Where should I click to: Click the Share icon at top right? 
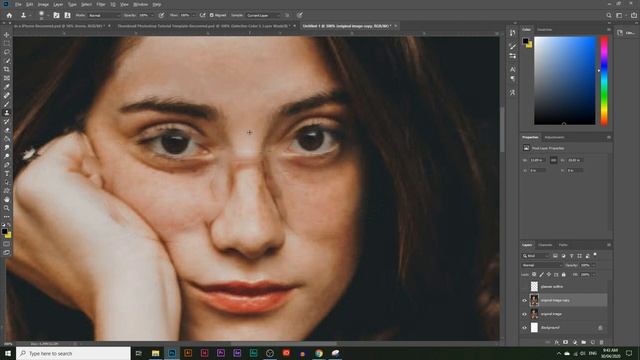tap(633, 15)
